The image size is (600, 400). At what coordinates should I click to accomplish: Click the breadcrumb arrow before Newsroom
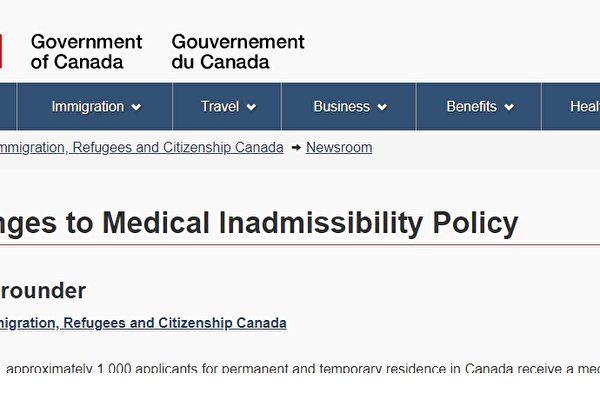click(296, 147)
